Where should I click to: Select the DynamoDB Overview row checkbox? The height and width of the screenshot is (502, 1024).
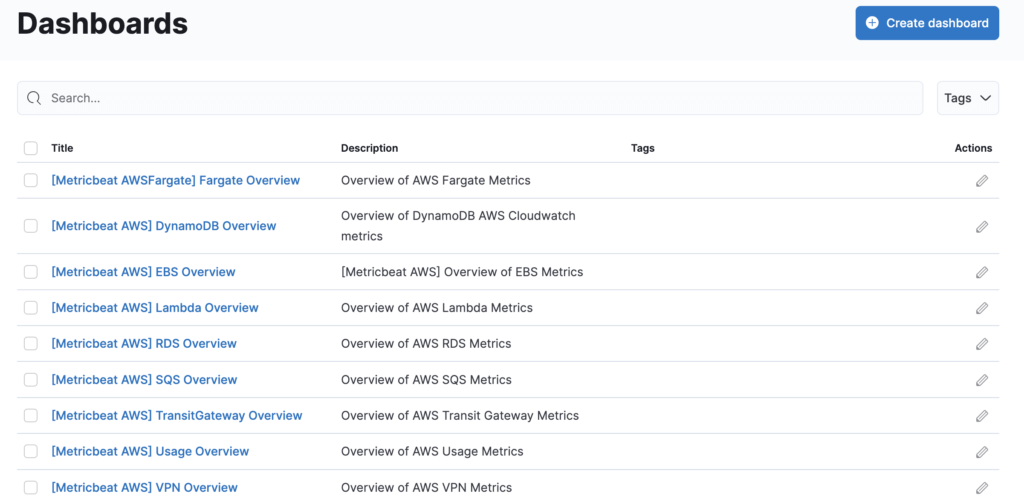click(31, 226)
